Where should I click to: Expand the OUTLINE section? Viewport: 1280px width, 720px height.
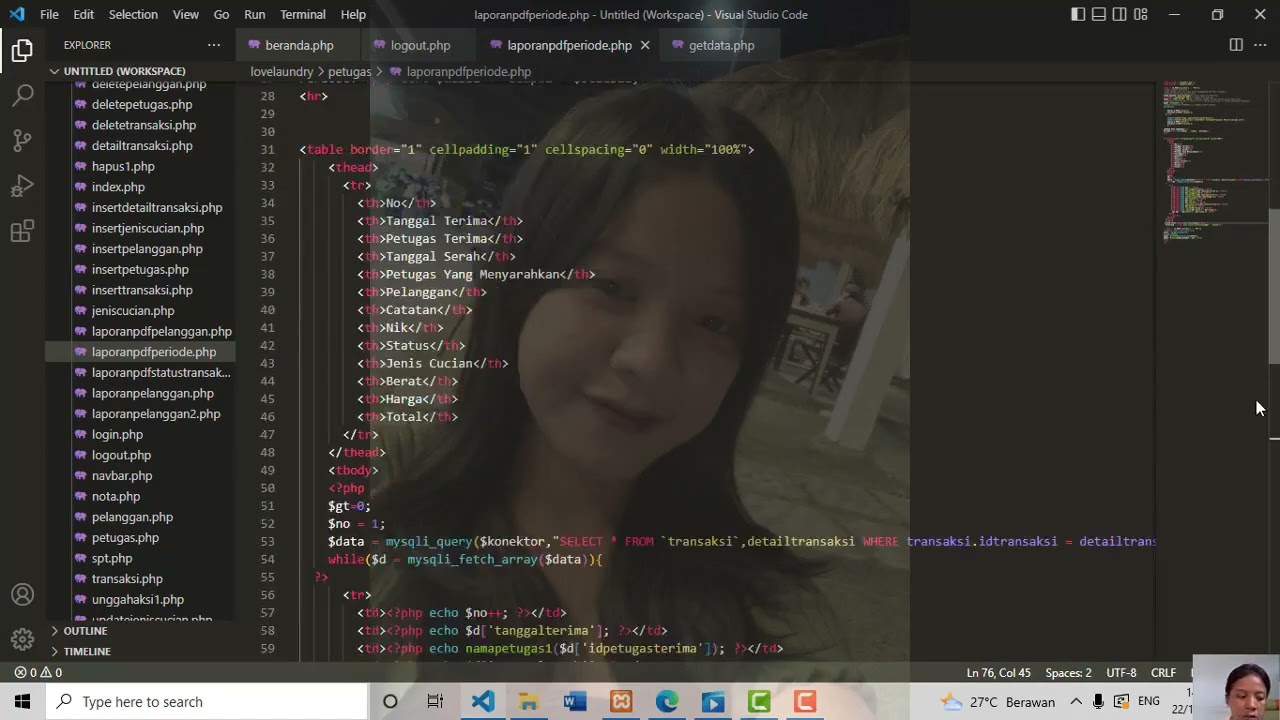85,631
